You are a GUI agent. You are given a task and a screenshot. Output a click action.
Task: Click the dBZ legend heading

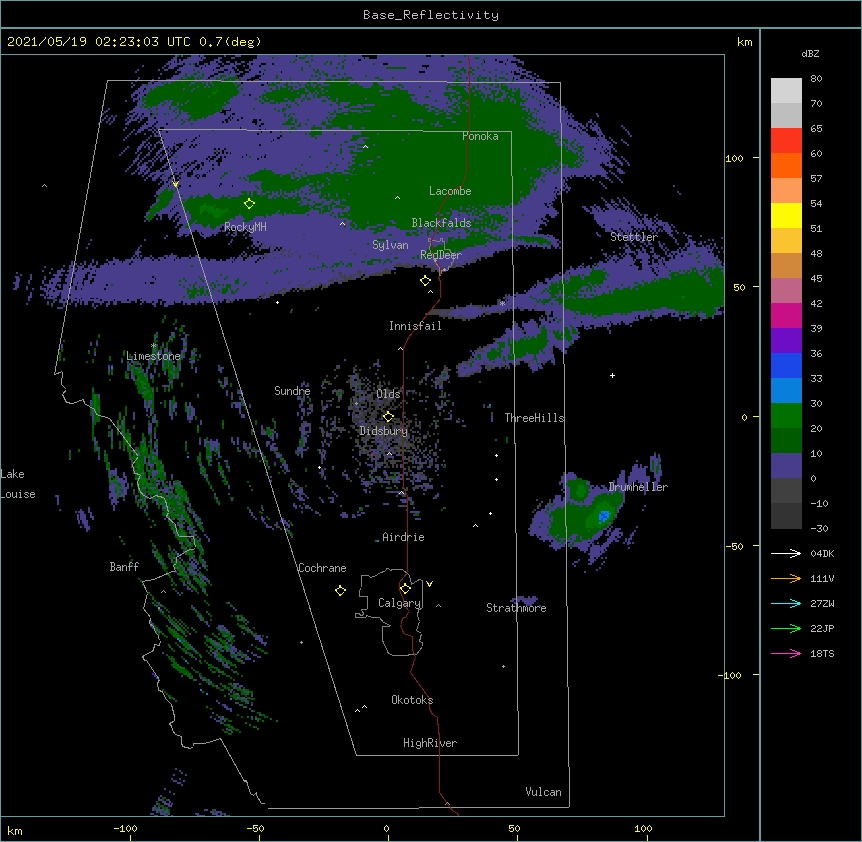tap(810, 53)
